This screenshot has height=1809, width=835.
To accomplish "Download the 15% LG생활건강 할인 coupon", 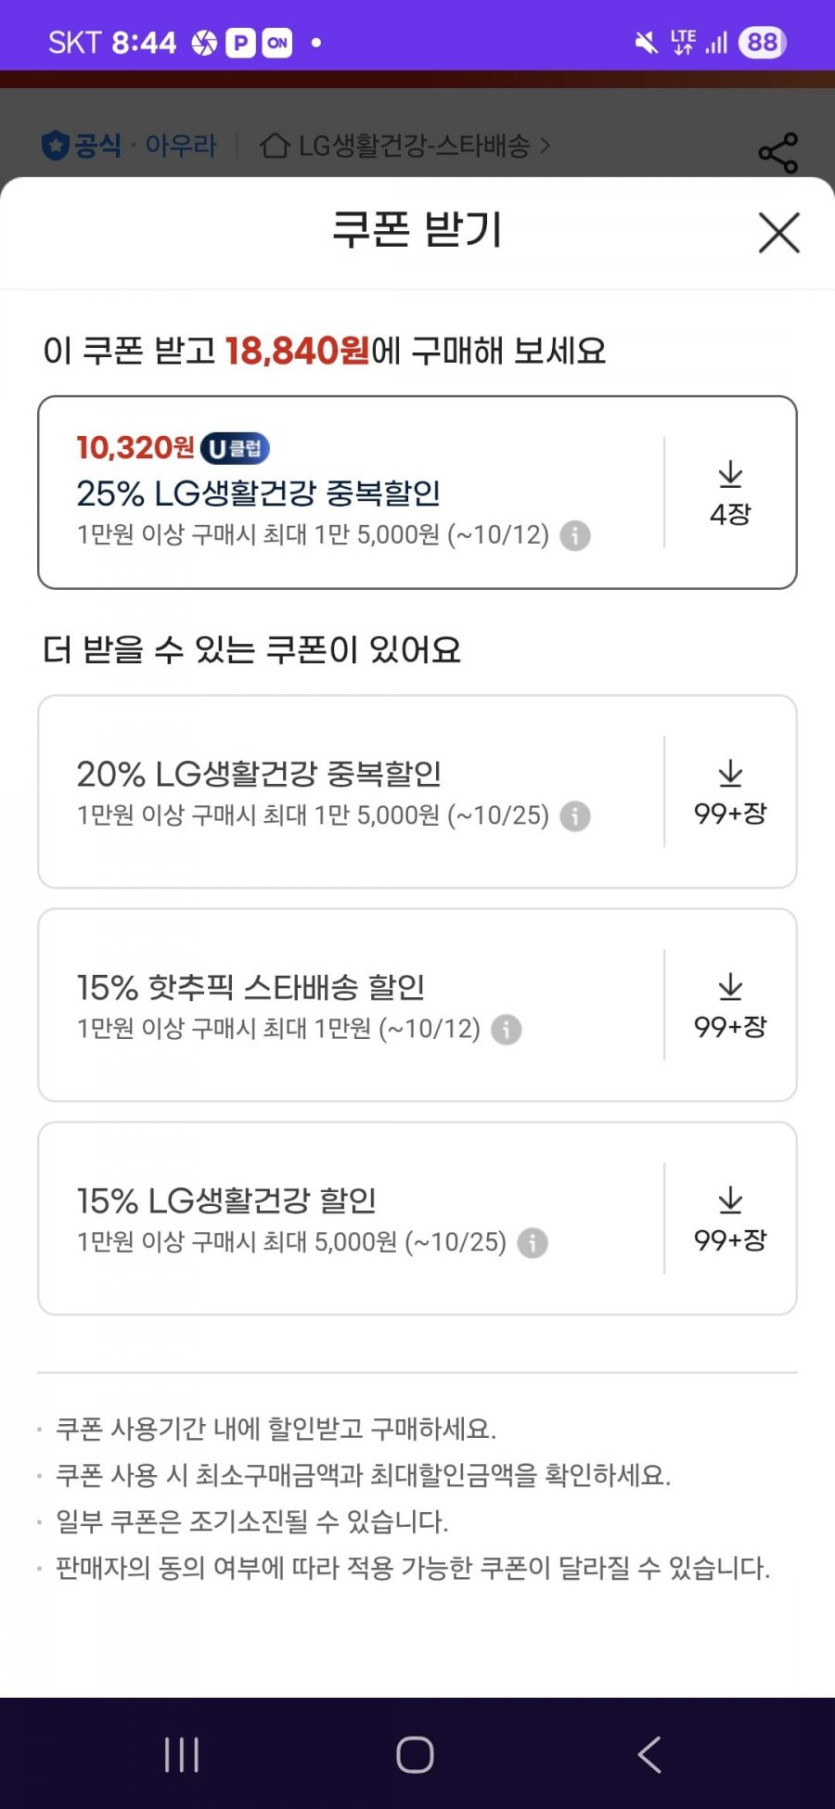I will point(730,1218).
